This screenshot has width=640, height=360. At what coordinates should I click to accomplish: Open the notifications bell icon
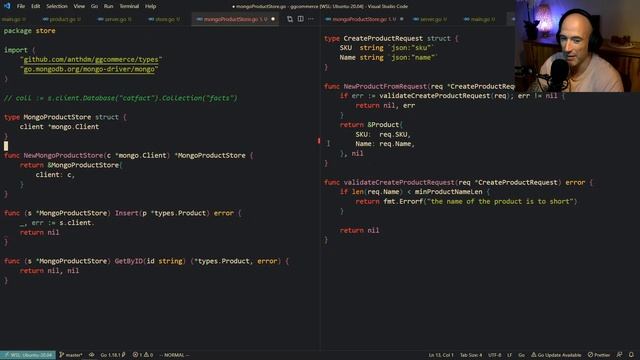[631, 355]
